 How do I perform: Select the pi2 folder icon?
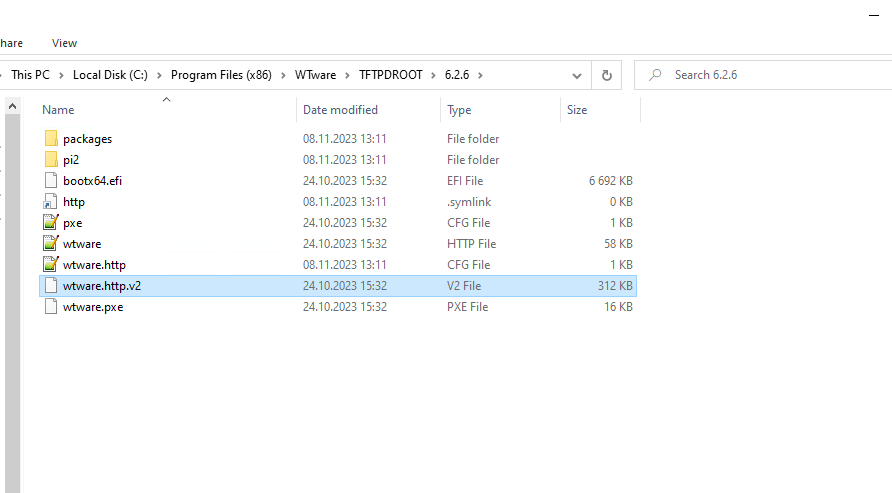pos(51,160)
